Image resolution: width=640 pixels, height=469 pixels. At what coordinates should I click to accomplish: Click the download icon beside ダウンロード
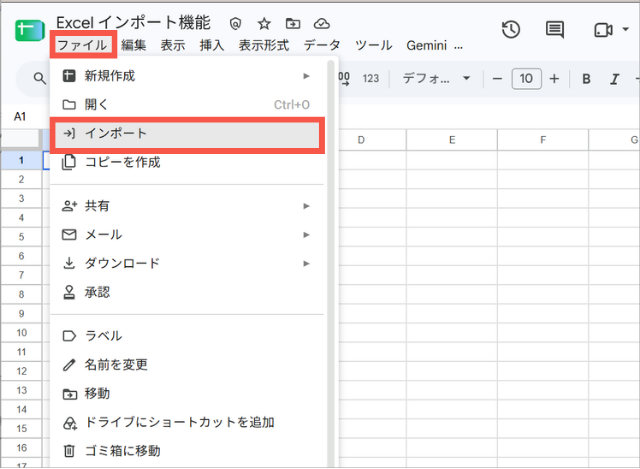click(x=69, y=264)
